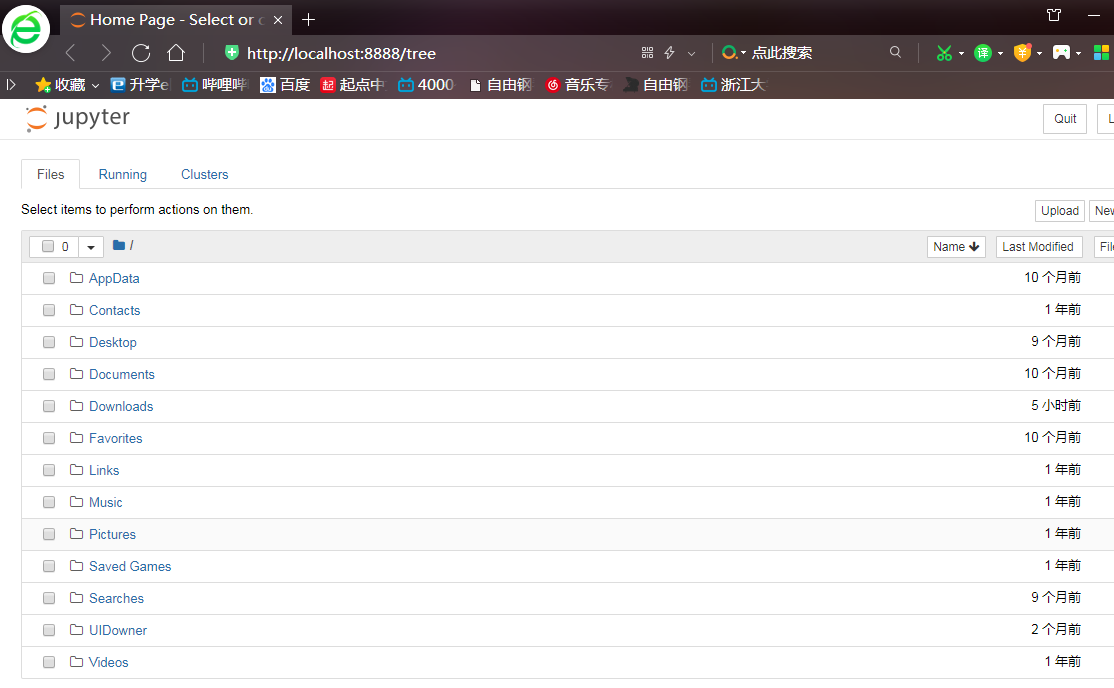The height and width of the screenshot is (688, 1114).
Task: Open the game controller extension icon
Action: (x=1061, y=53)
